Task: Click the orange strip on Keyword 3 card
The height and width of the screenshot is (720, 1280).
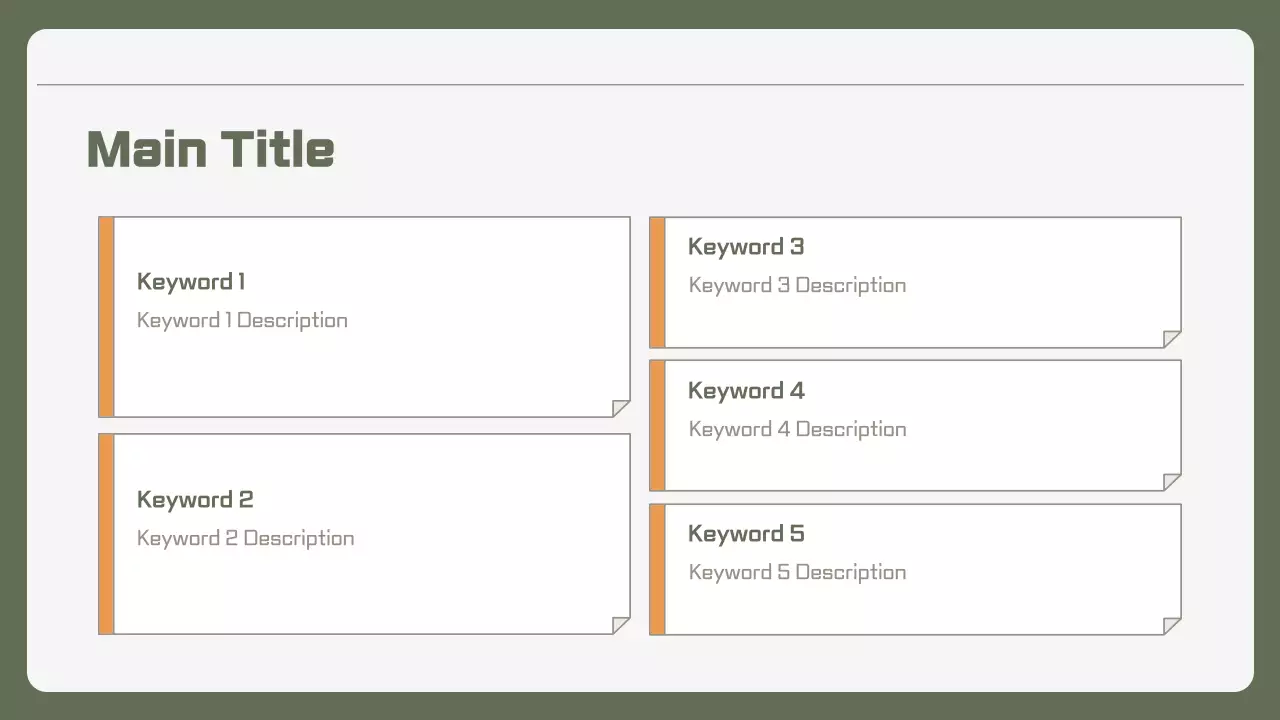Action: click(657, 283)
